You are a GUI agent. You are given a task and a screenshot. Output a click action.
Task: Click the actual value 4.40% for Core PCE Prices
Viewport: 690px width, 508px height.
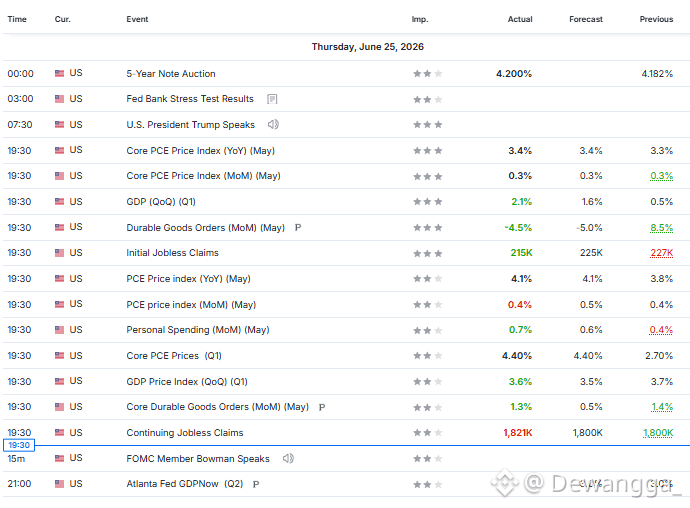pyautogui.click(x=517, y=356)
